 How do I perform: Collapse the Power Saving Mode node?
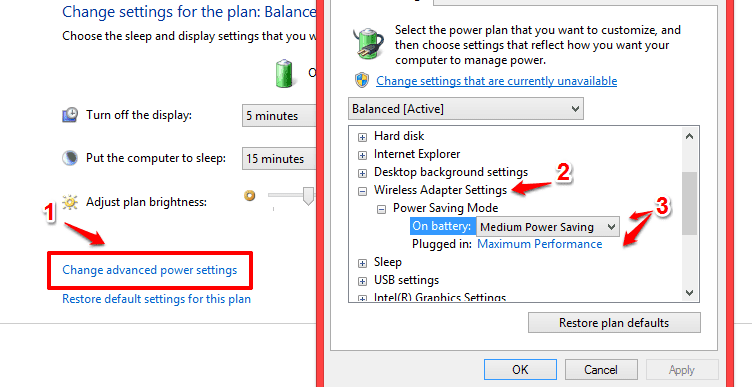(x=381, y=209)
